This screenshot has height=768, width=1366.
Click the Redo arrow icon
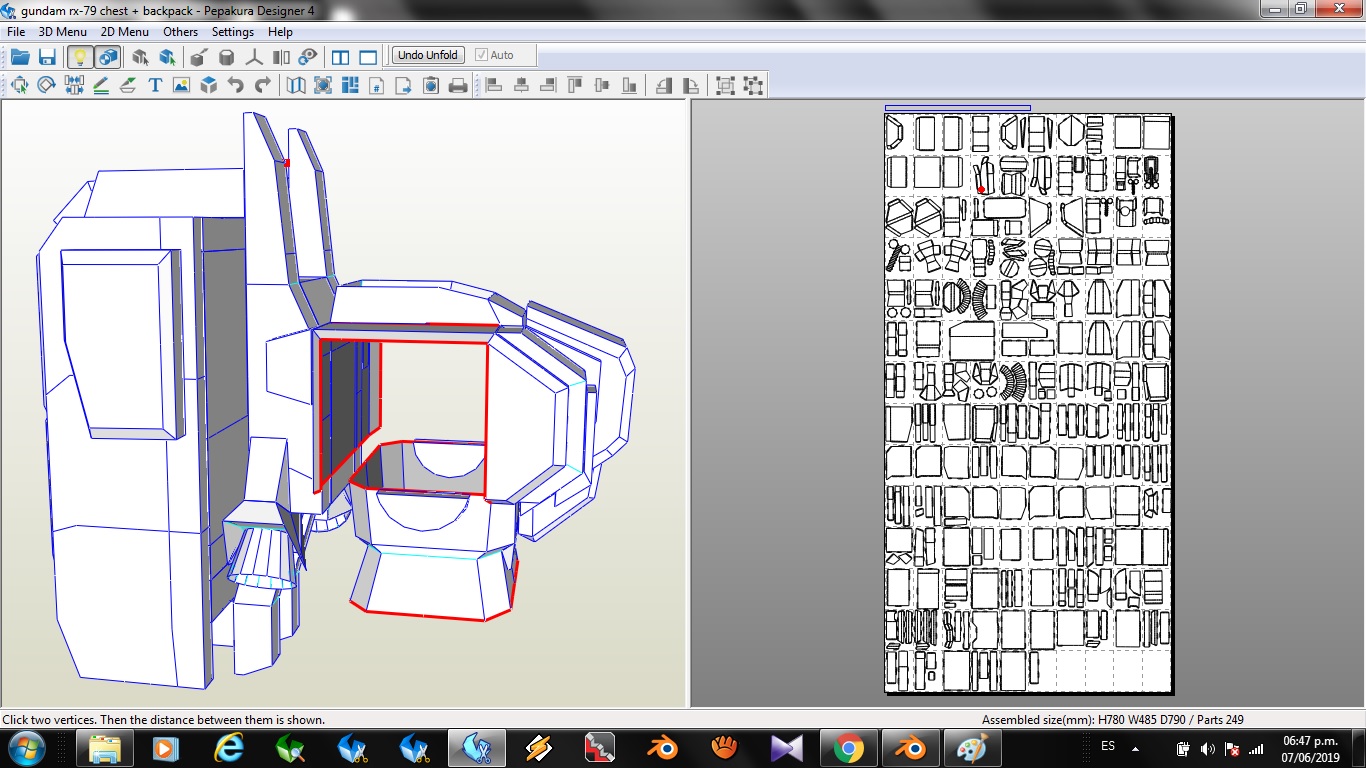(263, 85)
